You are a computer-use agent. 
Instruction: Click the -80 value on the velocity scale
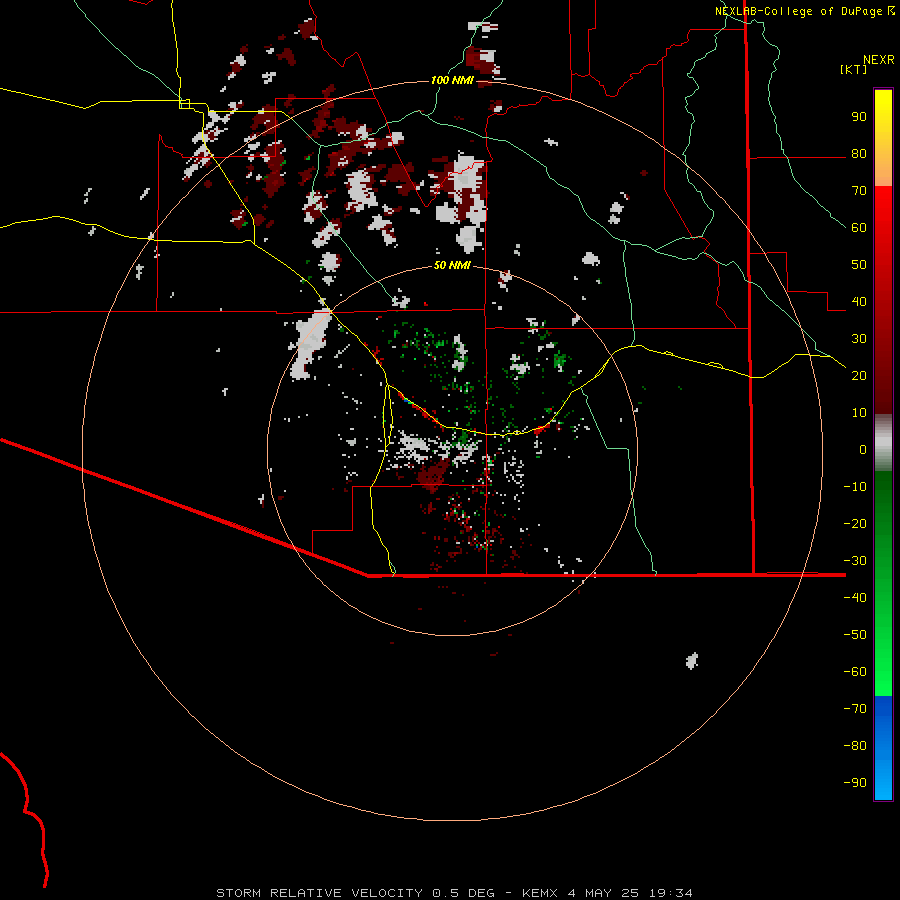click(855, 746)
